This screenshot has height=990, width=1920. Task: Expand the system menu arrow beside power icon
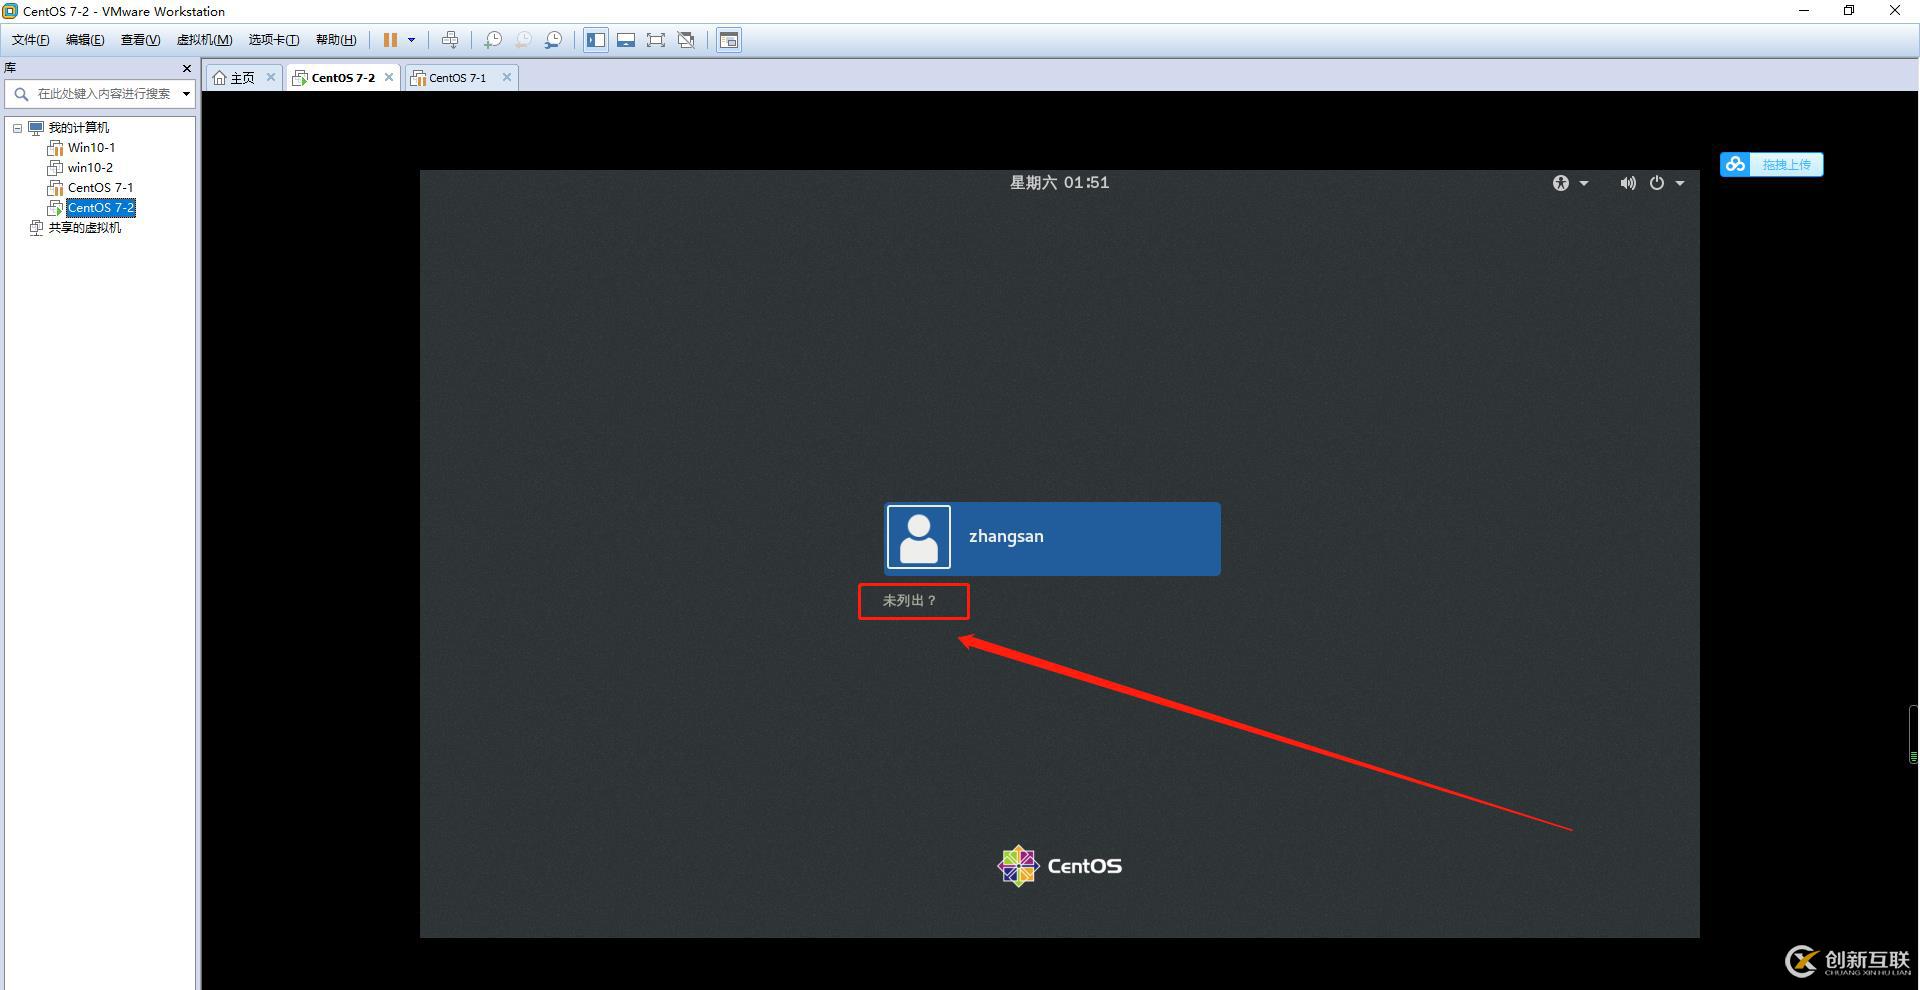[1680, 183]
